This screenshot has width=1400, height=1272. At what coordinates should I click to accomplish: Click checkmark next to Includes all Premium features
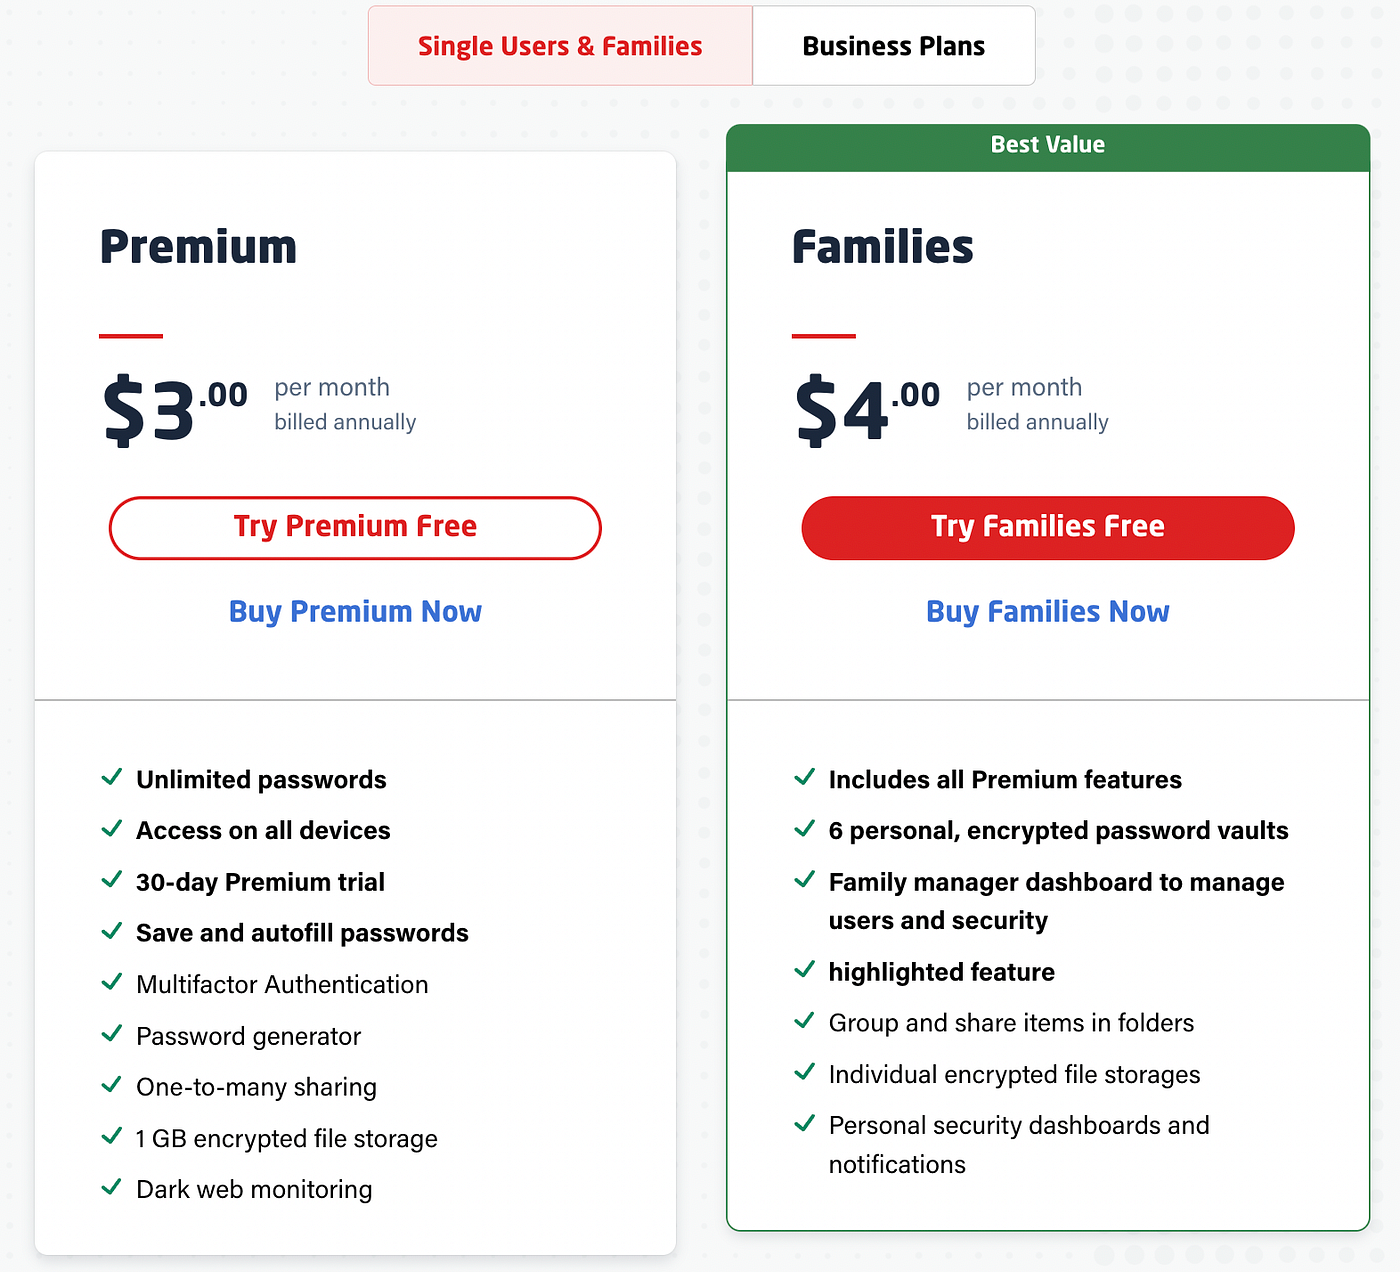[x=804, y=778]
